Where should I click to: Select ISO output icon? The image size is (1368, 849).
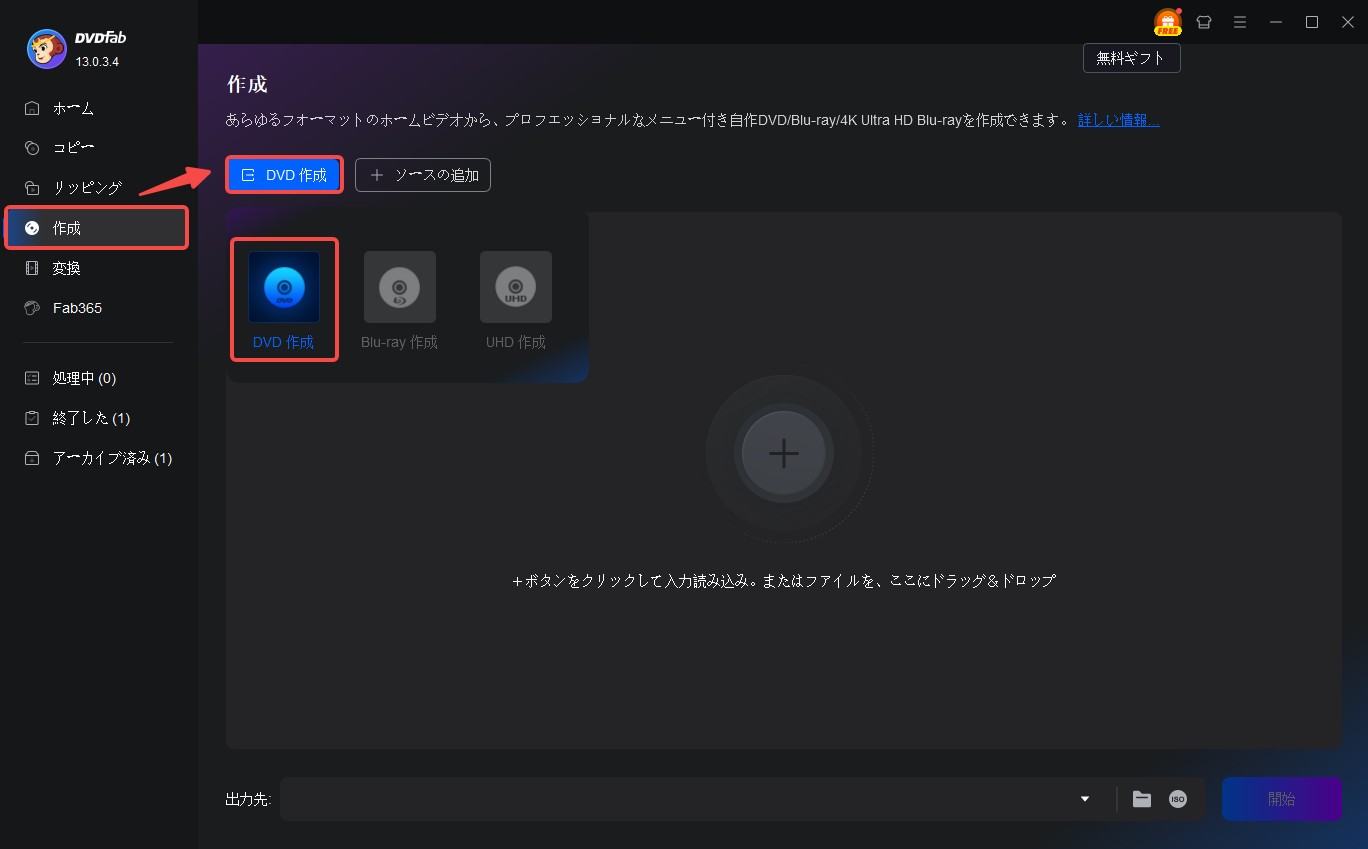point(1178,799)
